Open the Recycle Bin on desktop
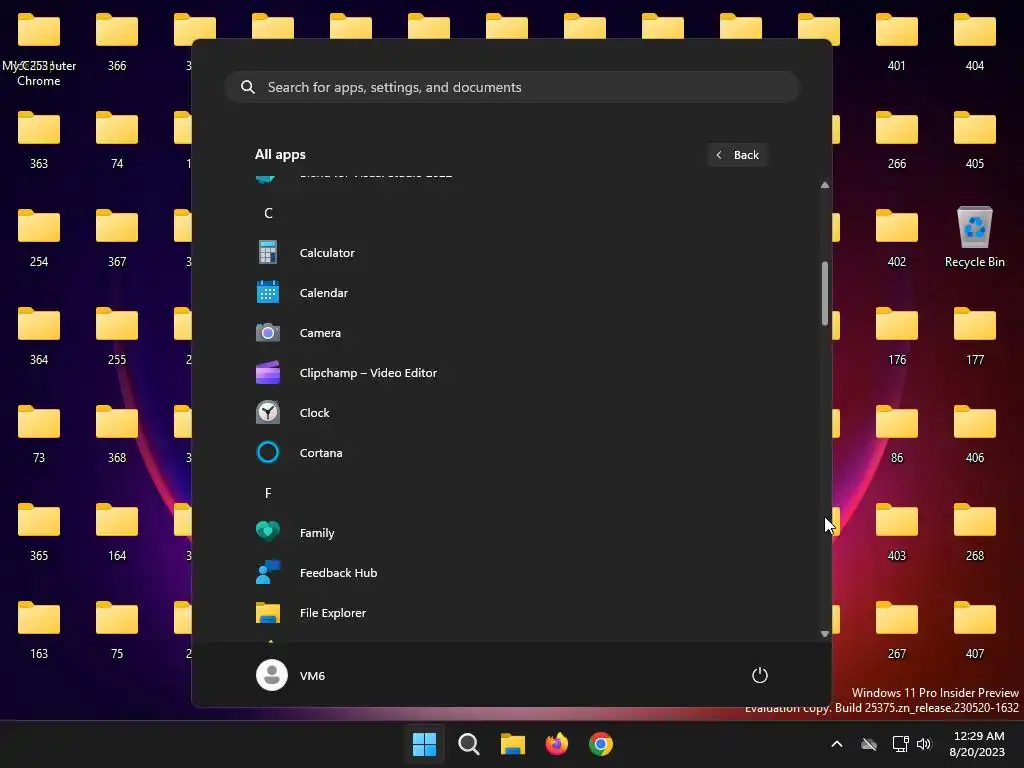Screen dimensions: 1024x768 [x=974, y=237]
